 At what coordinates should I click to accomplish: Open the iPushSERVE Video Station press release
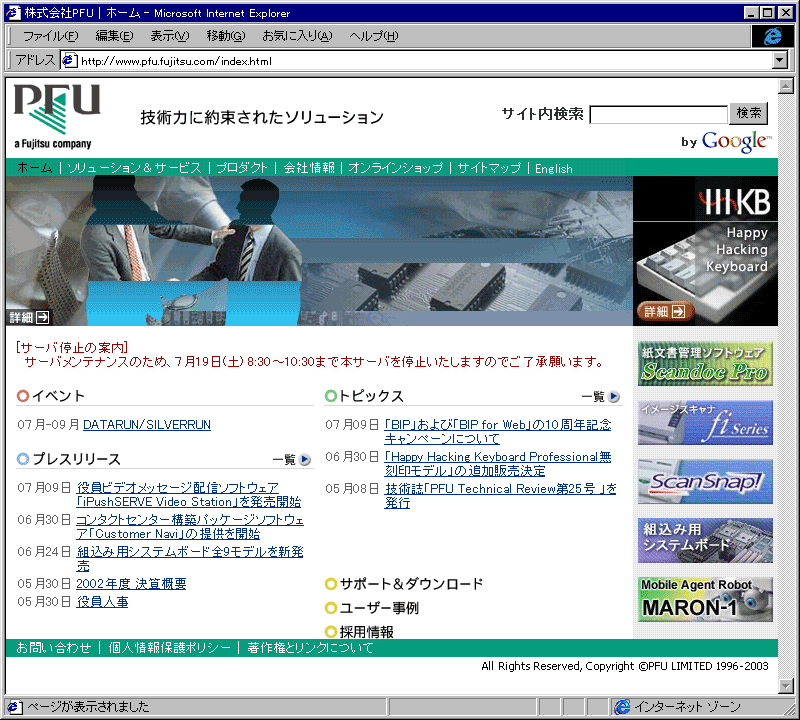(x=189, y=494)
